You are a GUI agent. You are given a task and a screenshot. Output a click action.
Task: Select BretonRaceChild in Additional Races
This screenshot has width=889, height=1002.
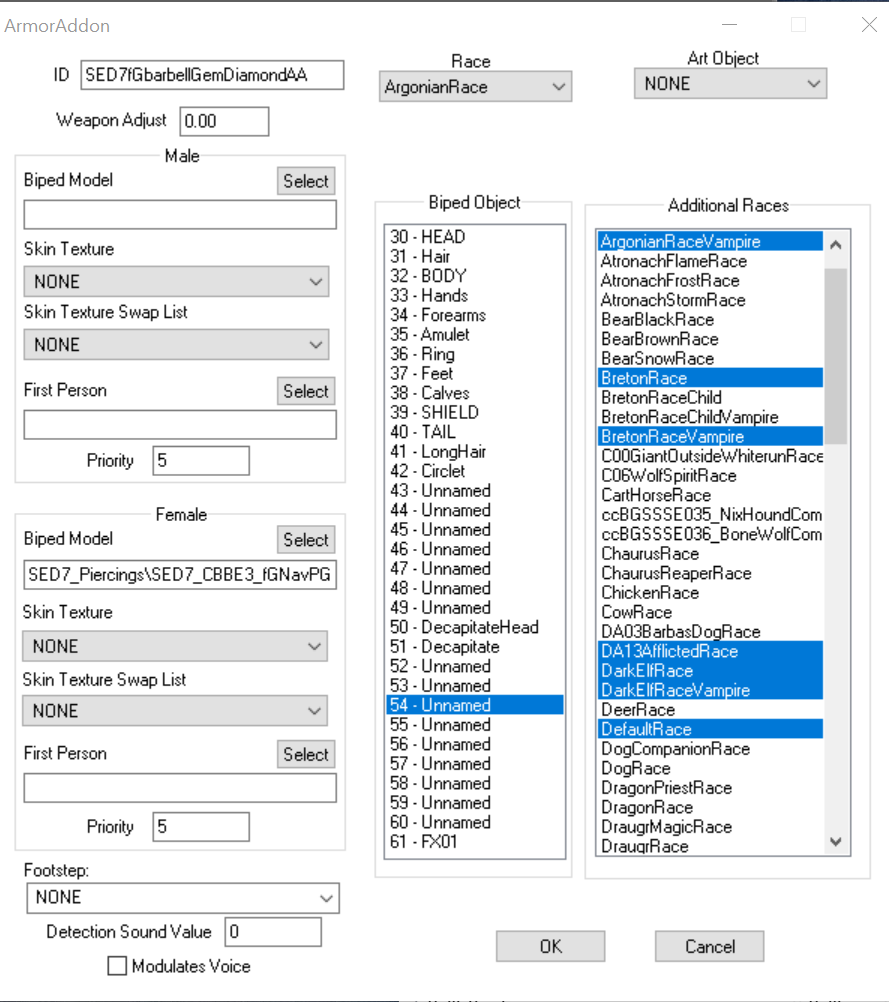coord(710,397)
